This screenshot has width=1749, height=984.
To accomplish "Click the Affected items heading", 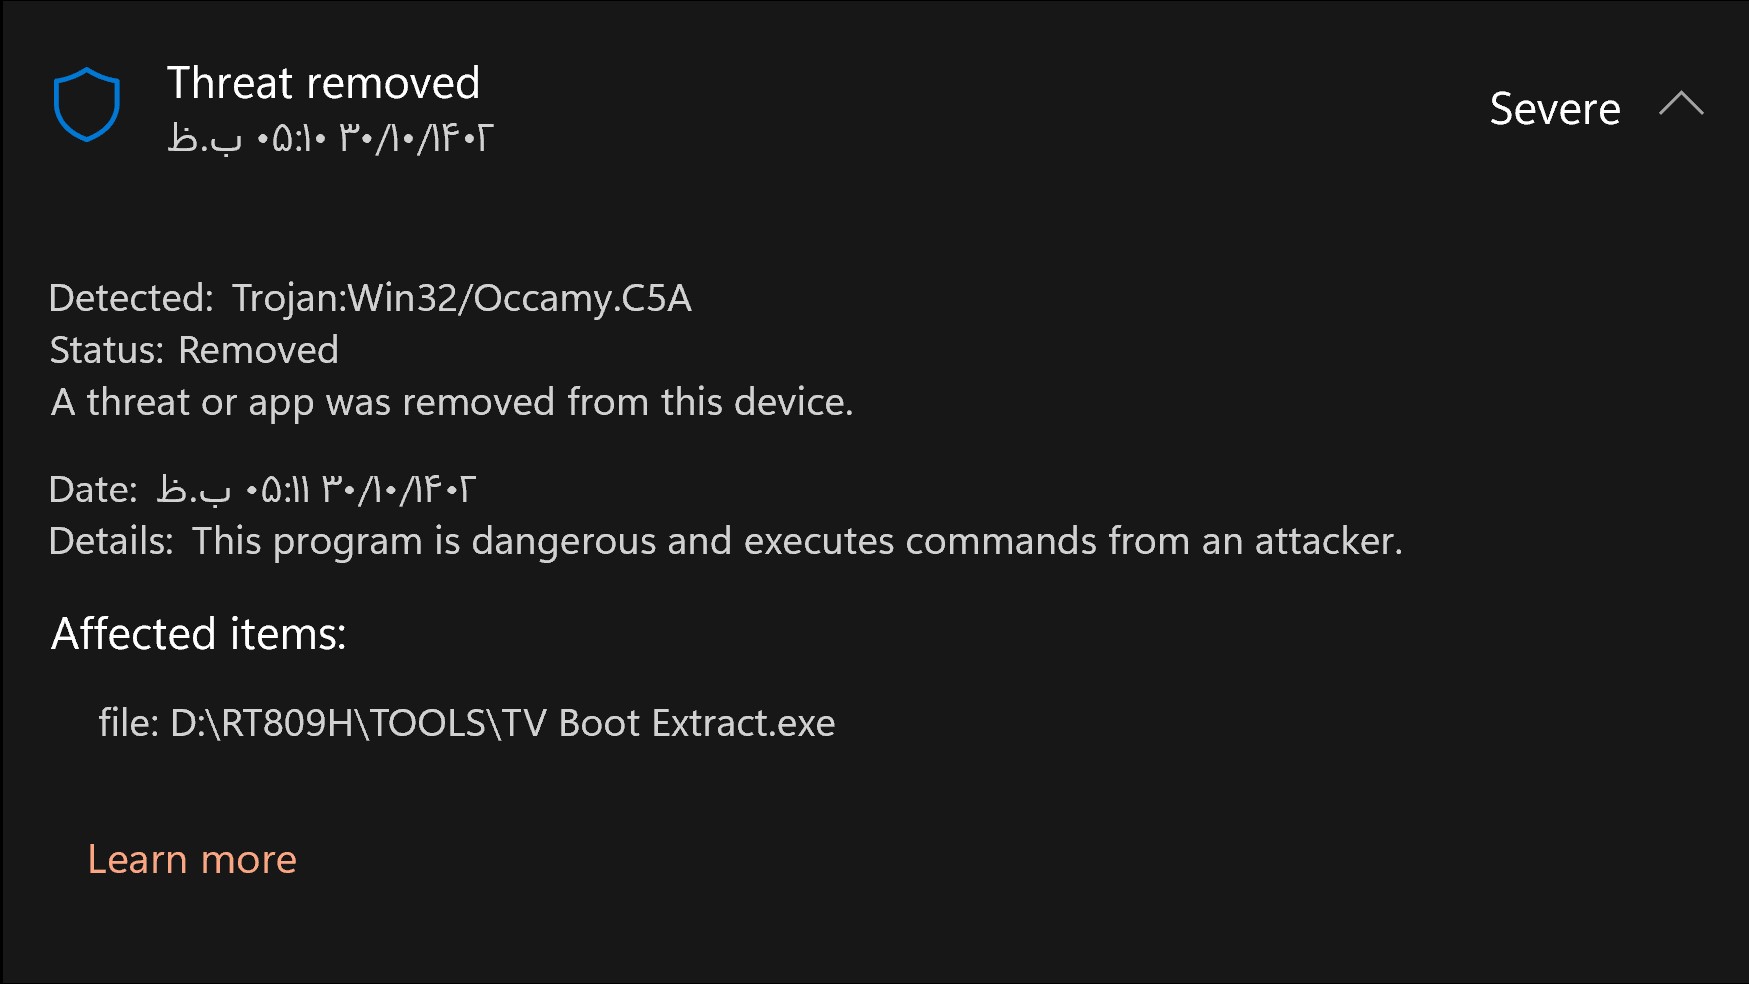I will [x=199, y=634].
